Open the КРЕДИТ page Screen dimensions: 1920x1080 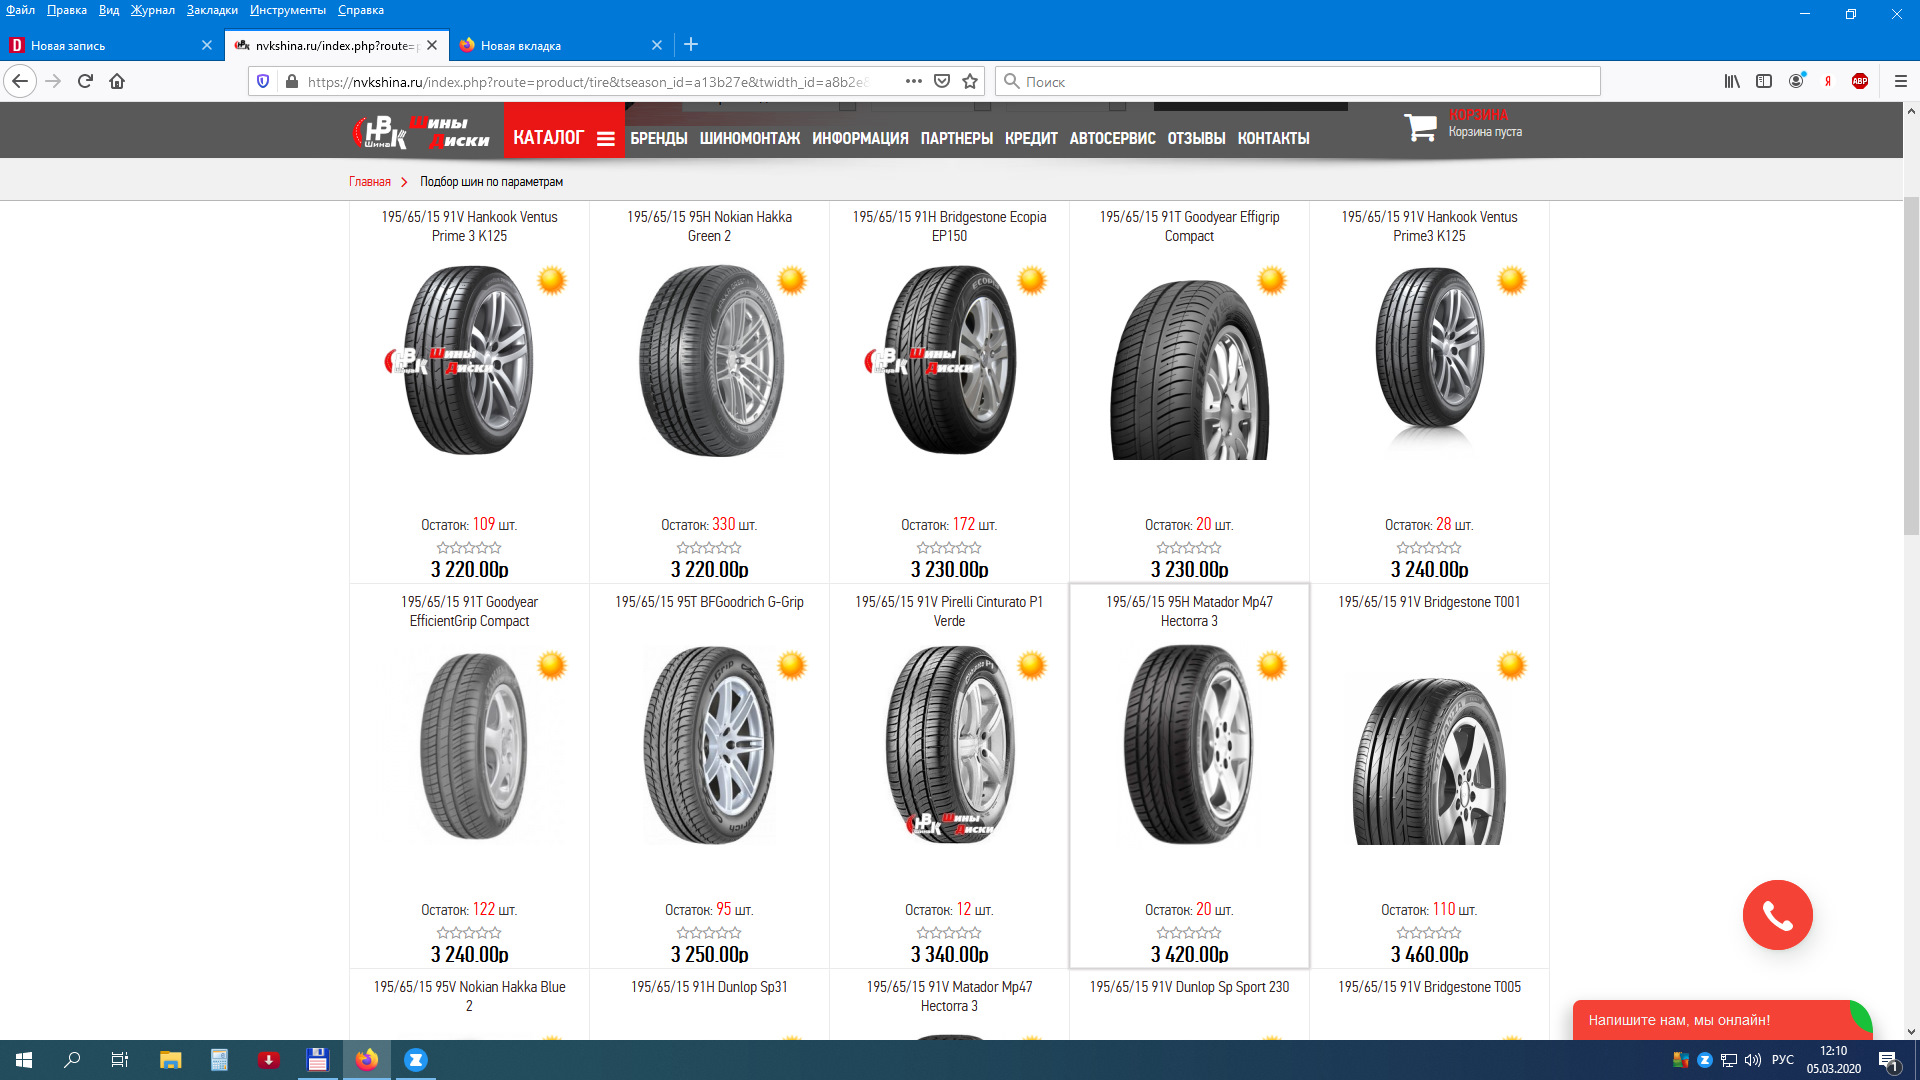coord(1031,138)
